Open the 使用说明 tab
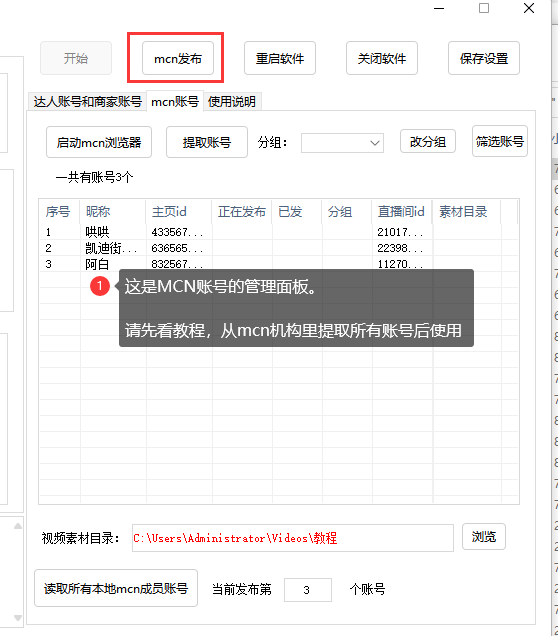This screenshot has width=558, height=636. pyautogui.click(x=232, y=101)
